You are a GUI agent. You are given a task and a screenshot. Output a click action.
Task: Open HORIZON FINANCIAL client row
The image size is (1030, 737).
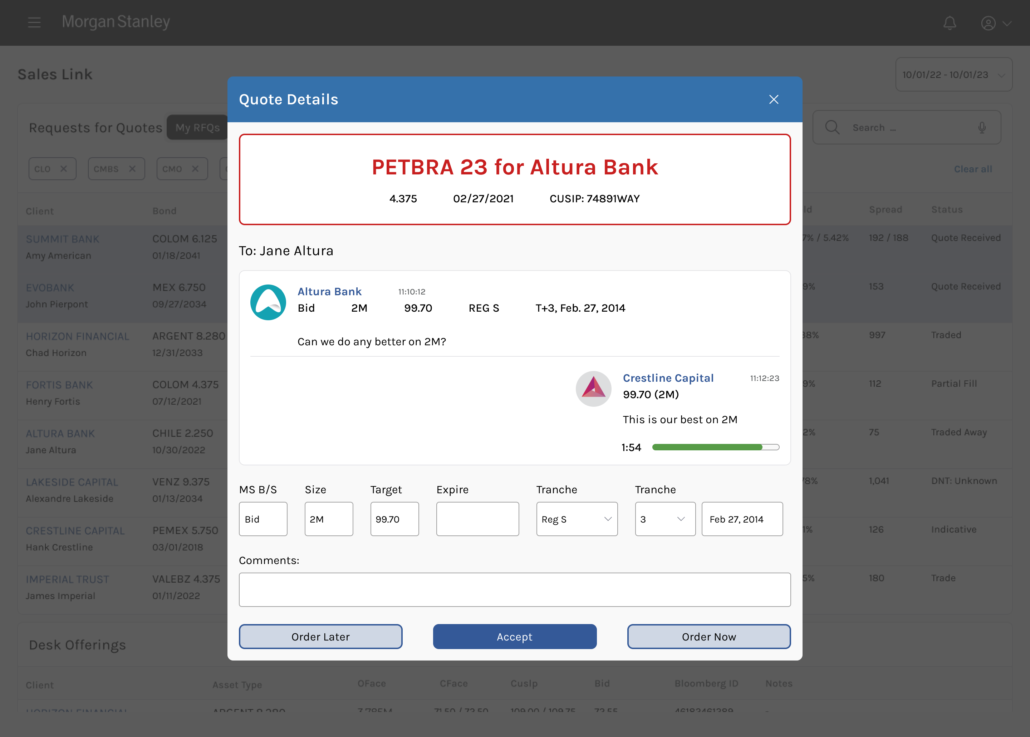pyautogui.click(x=77, y=336)
